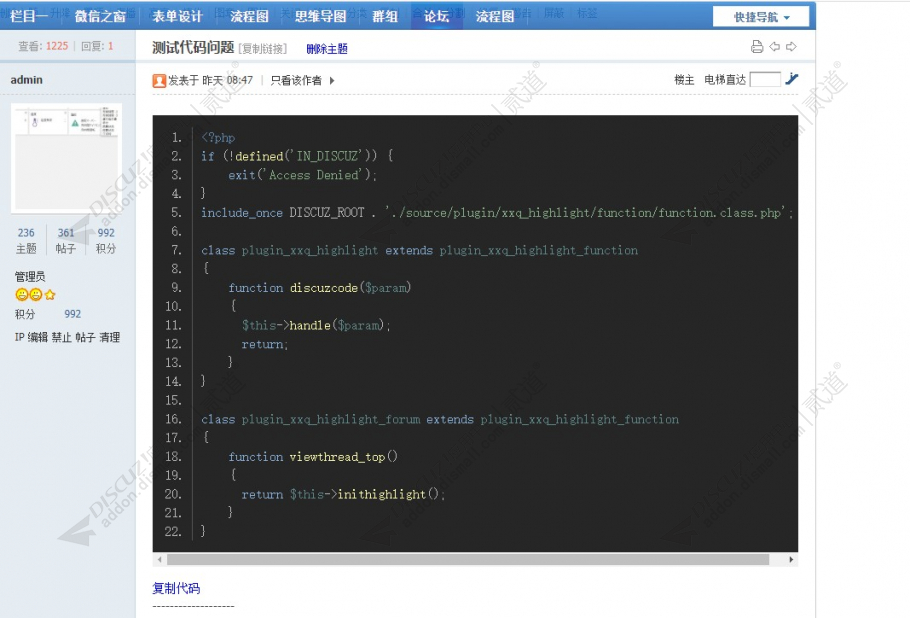Click the thread title 测试代码问题

point(193,48)
